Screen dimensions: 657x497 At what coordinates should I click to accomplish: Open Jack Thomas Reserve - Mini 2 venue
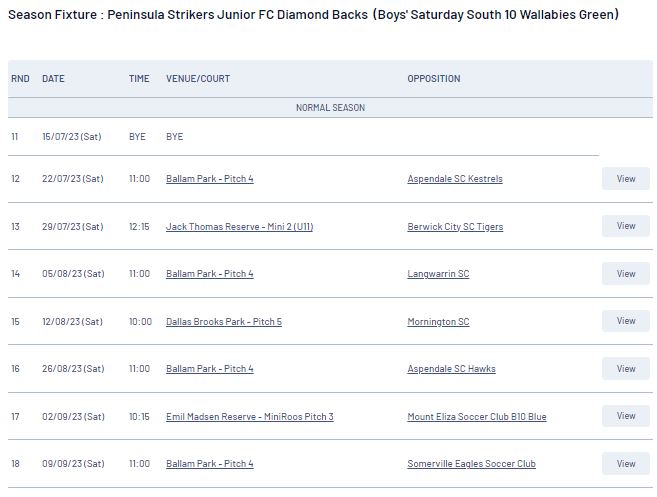239,227
